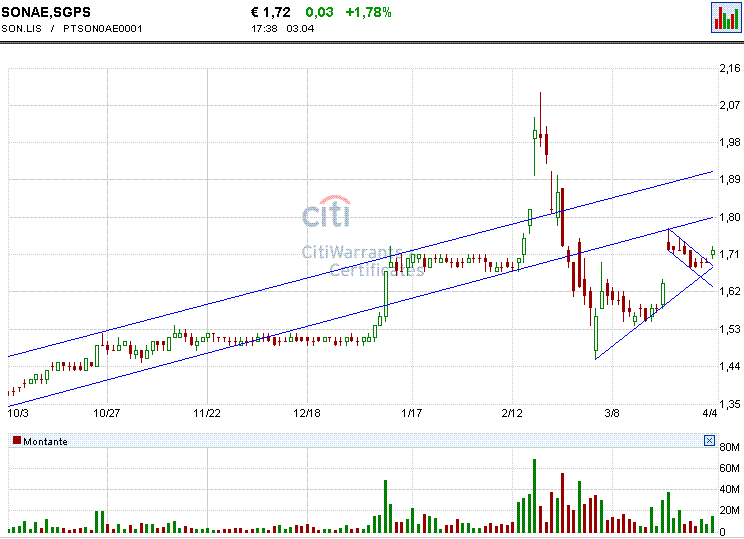Click the 11/22 date axis label

(x=207, y=413)
